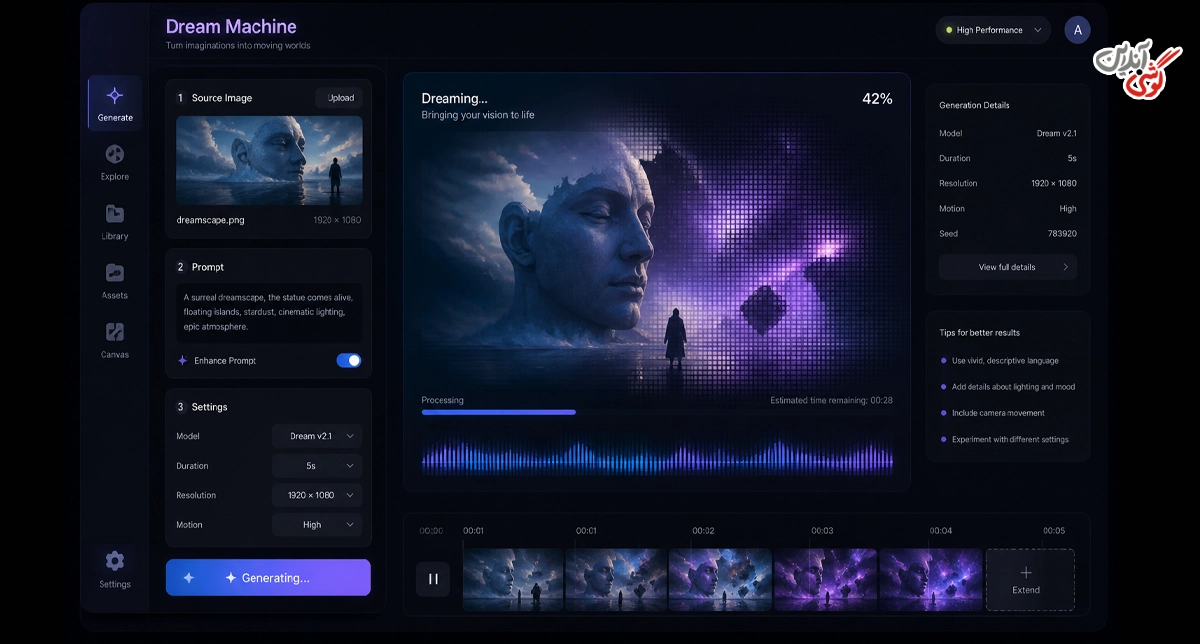The height and width of the screenshot is (644, 1200).
Task: Click the Enhance Prompt sparkle icon
Action: (182, 360)
